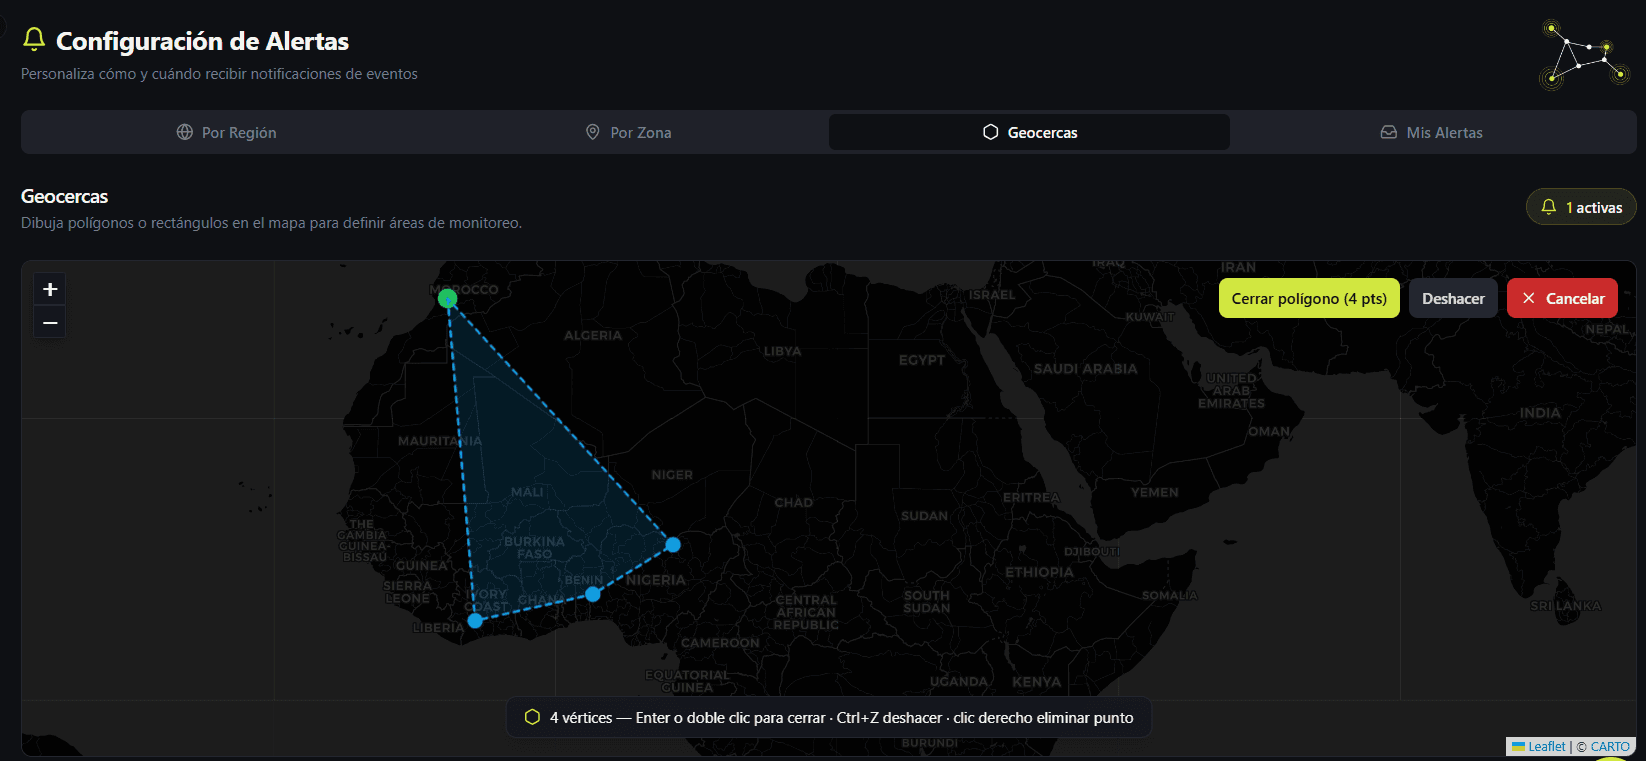Viewport: 1646px width, 761px height.
Task: Click the SOMALIA label on the map
Action: pos(1170,595)
